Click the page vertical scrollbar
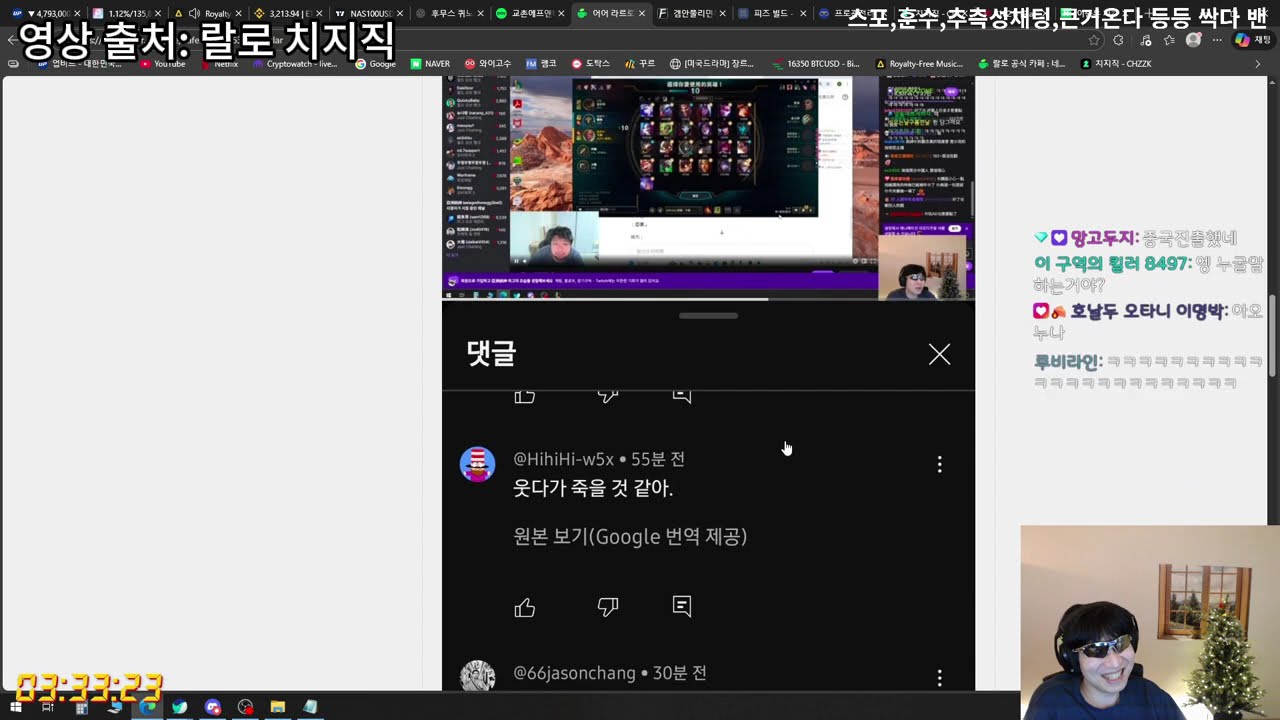This screenshot has width=1280, height=720. coord(1273,335)
